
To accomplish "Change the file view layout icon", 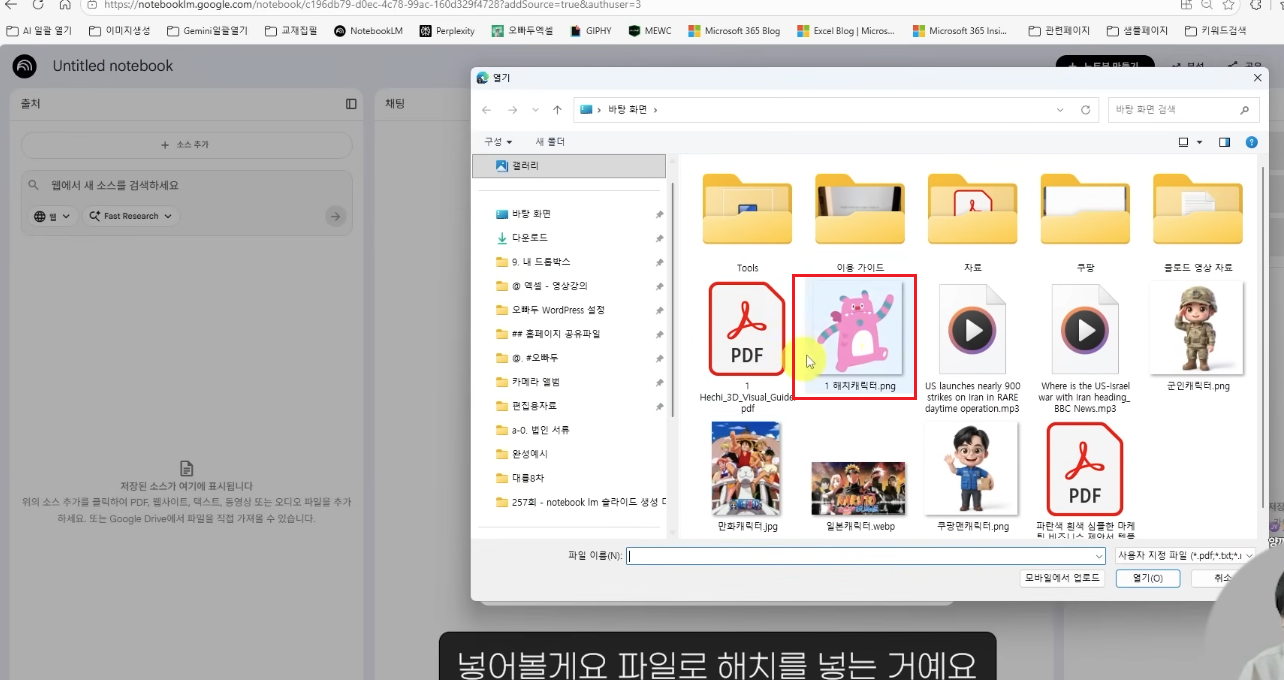I will tap(1184, 142).
